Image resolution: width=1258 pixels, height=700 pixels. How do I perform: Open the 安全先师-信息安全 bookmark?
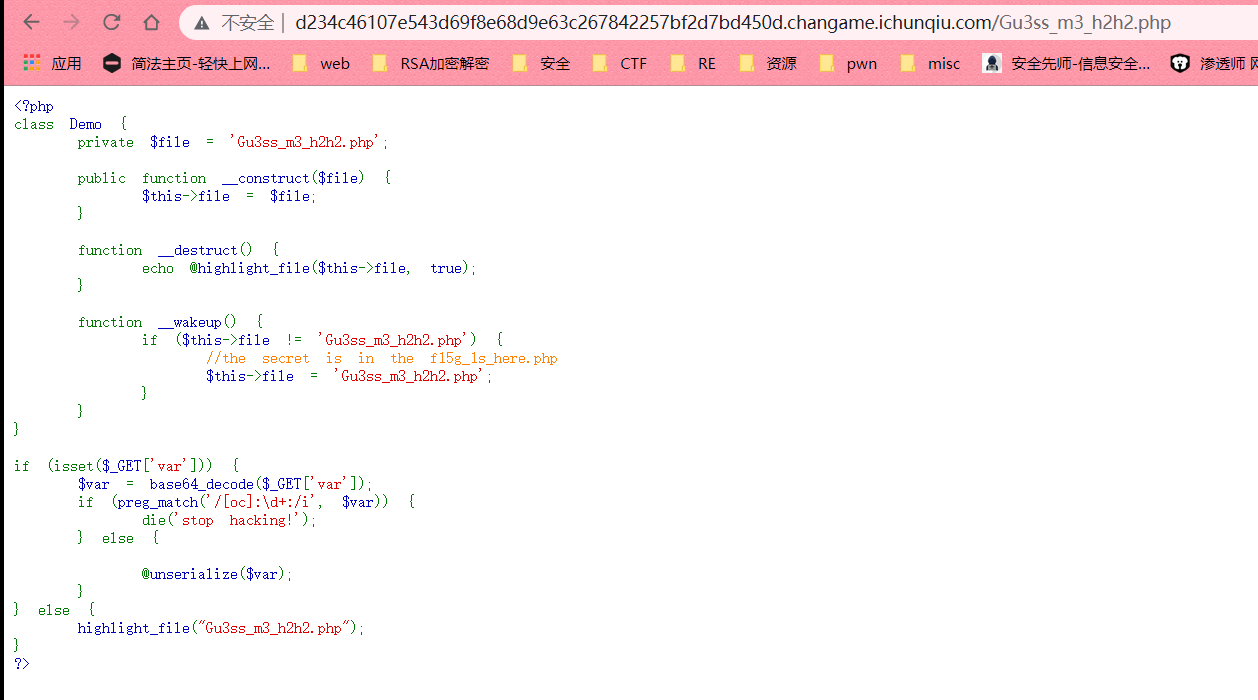click(x=1066, y=63)
